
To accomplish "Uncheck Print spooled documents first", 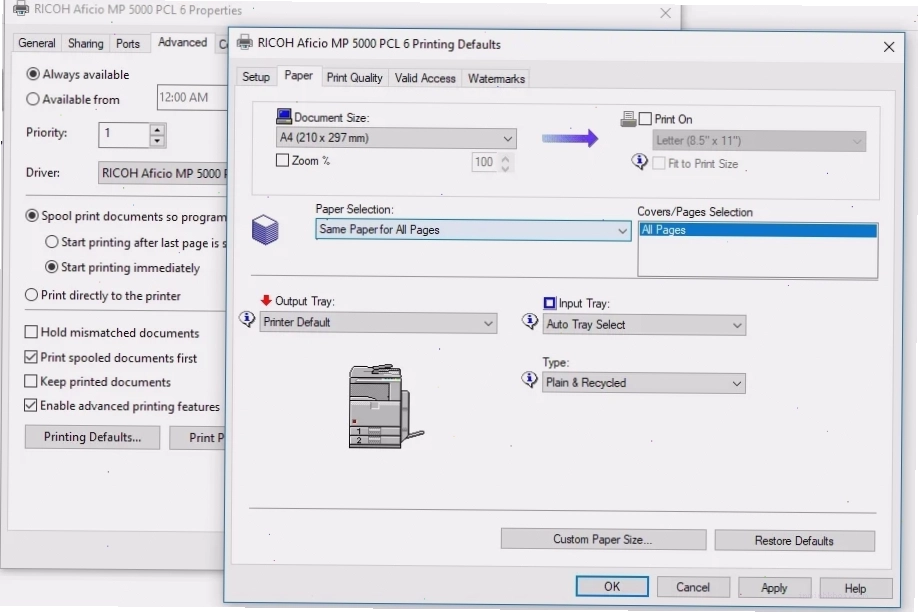I will tap(31, 357).
